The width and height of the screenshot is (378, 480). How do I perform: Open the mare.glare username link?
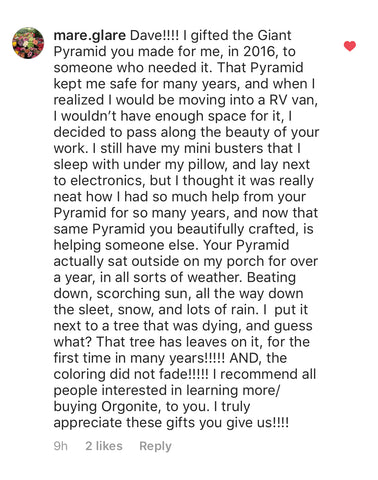click(89, 36)
